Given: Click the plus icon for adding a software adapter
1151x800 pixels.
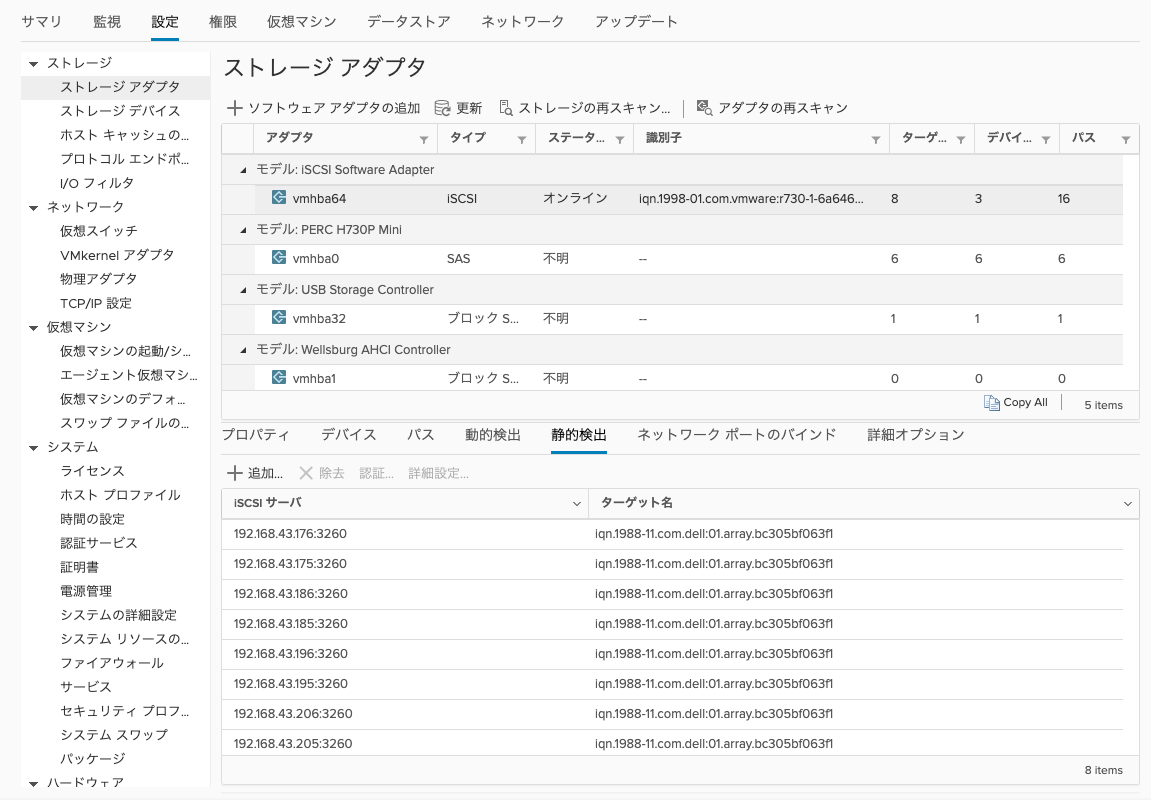Looking at the screenshot, I should (234, 108).
